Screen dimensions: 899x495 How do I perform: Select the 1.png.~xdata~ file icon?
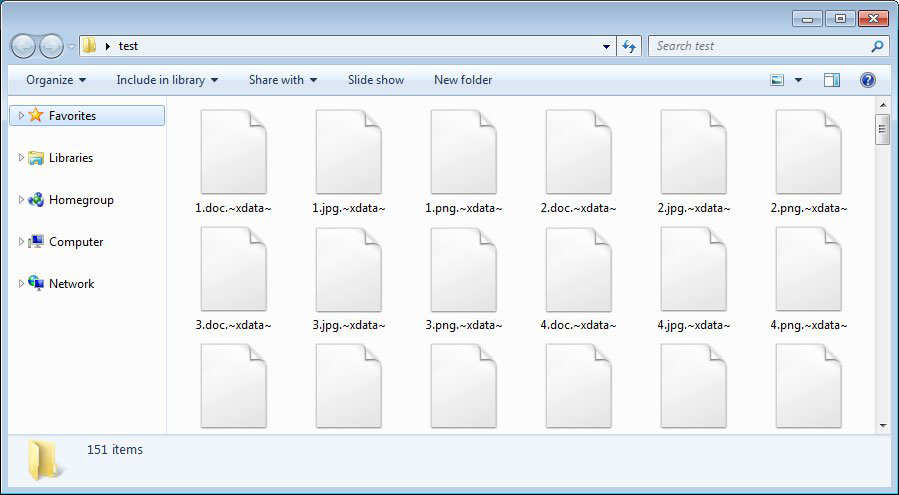463,152
